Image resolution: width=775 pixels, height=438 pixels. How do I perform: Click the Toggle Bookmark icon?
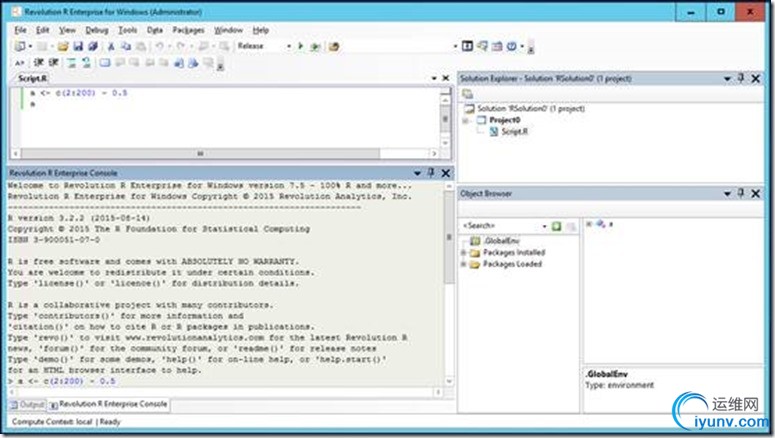[105, 63]
